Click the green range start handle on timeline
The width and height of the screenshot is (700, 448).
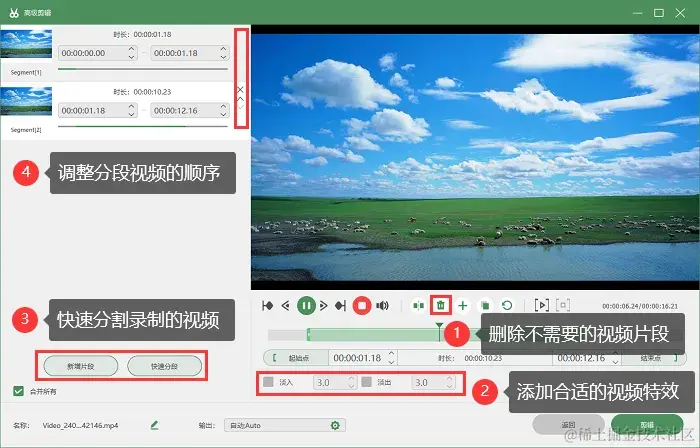[308, 335]
